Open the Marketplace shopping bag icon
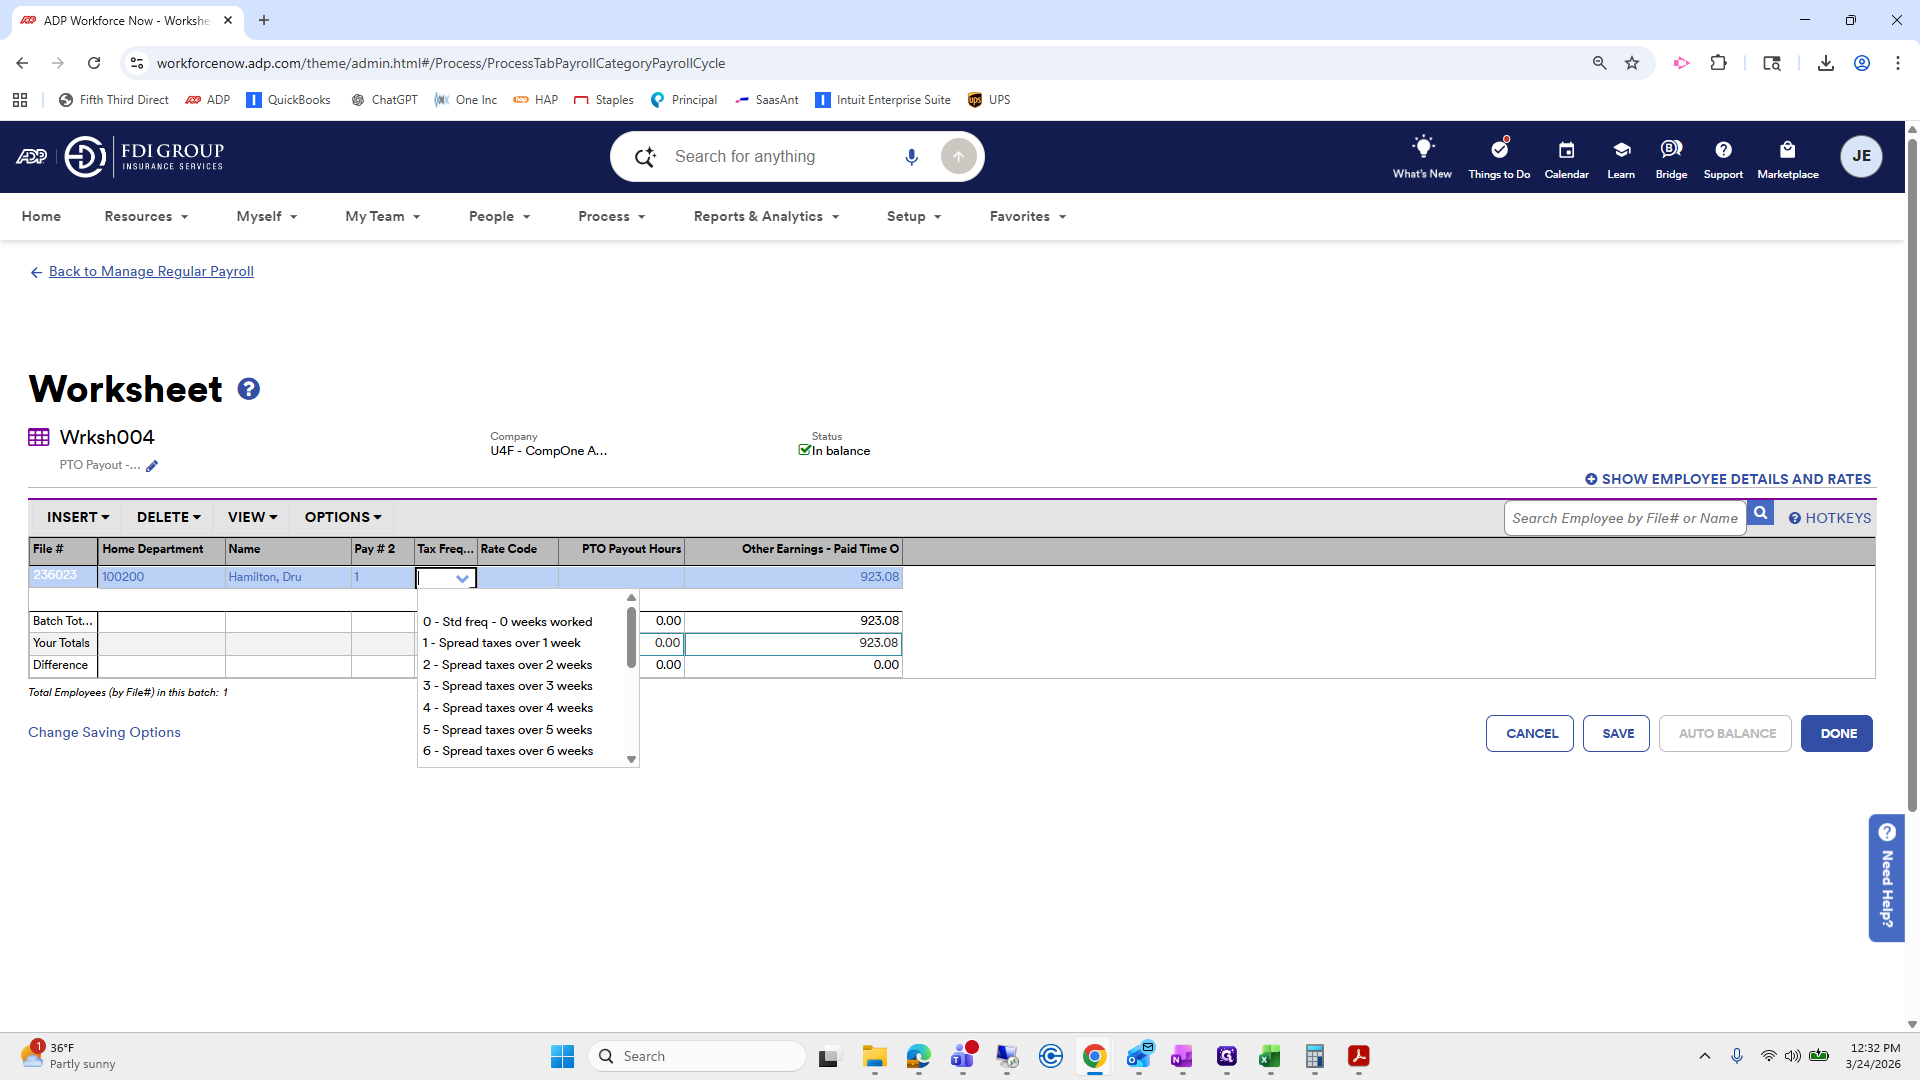The height and width of the screenshot is (1080, 1920). point(1787,150)
